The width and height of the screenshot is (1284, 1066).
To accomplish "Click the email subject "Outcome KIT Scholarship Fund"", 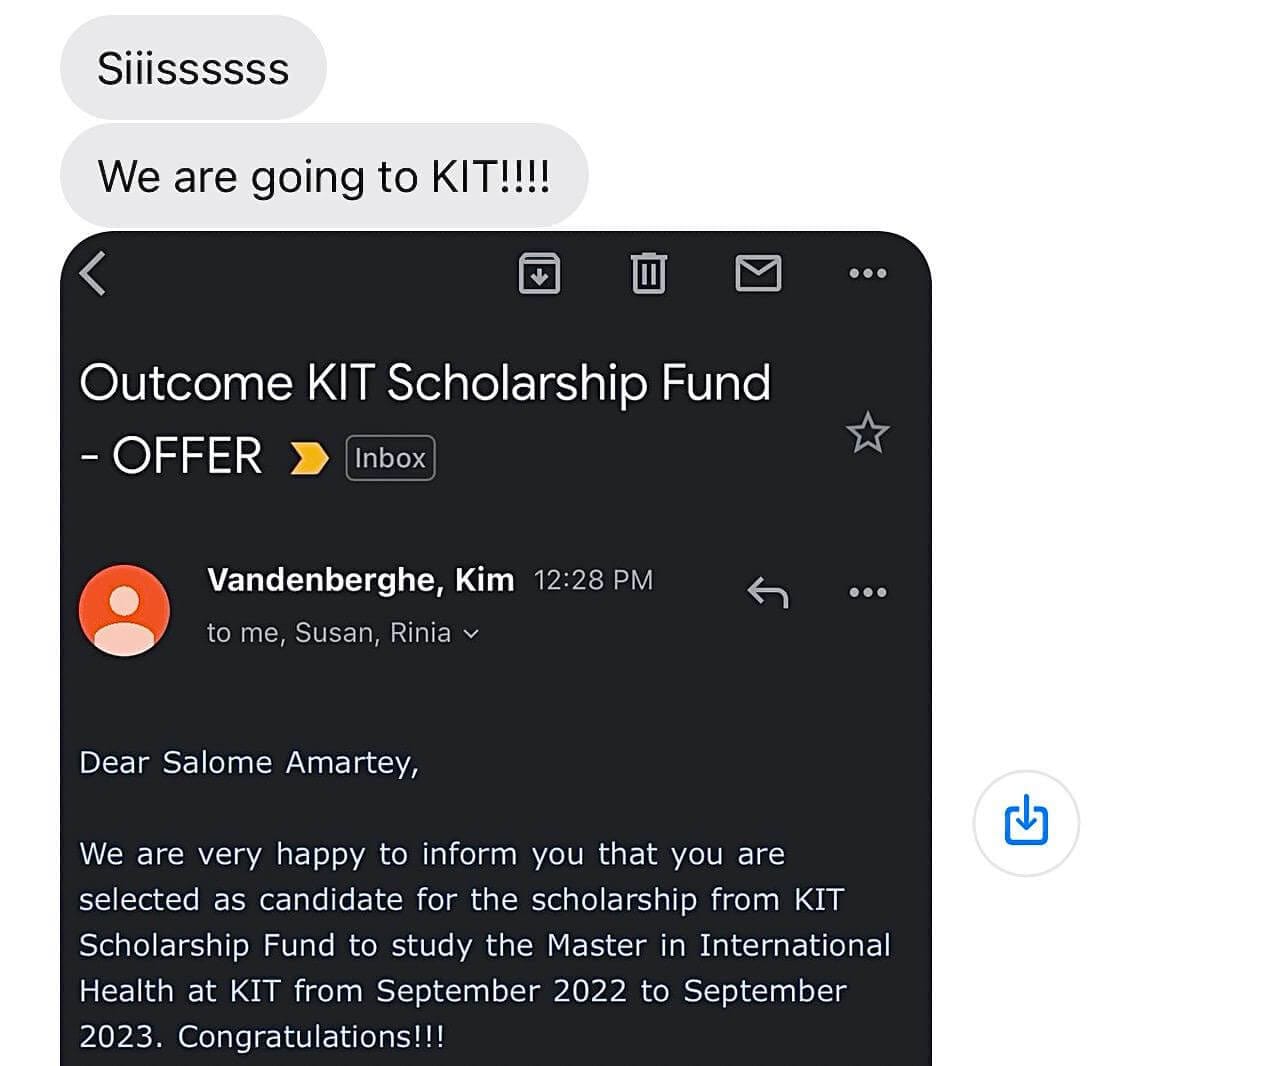I will [x=425, y=383].
